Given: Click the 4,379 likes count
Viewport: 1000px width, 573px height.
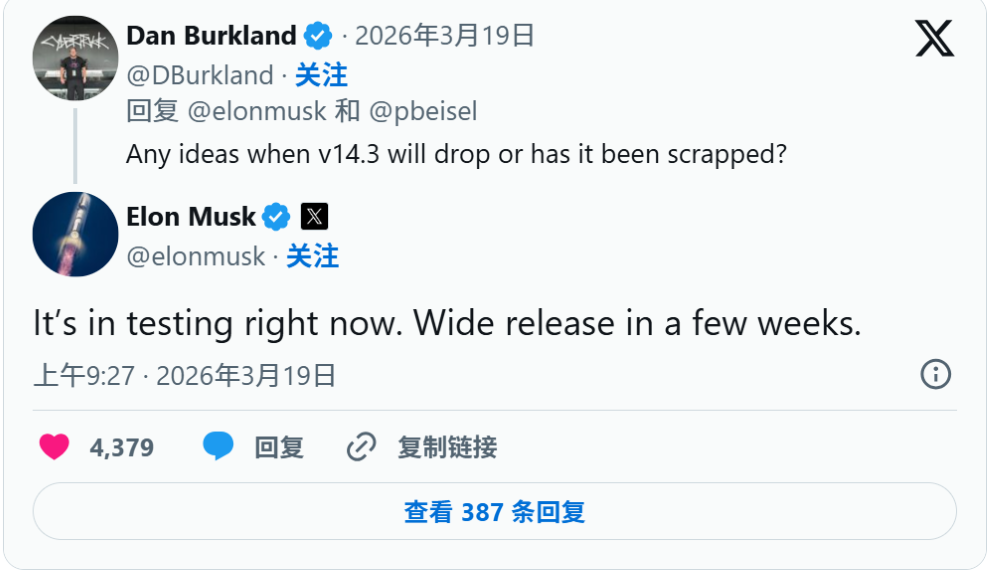Looking at the screenshot, I should 122,447.
